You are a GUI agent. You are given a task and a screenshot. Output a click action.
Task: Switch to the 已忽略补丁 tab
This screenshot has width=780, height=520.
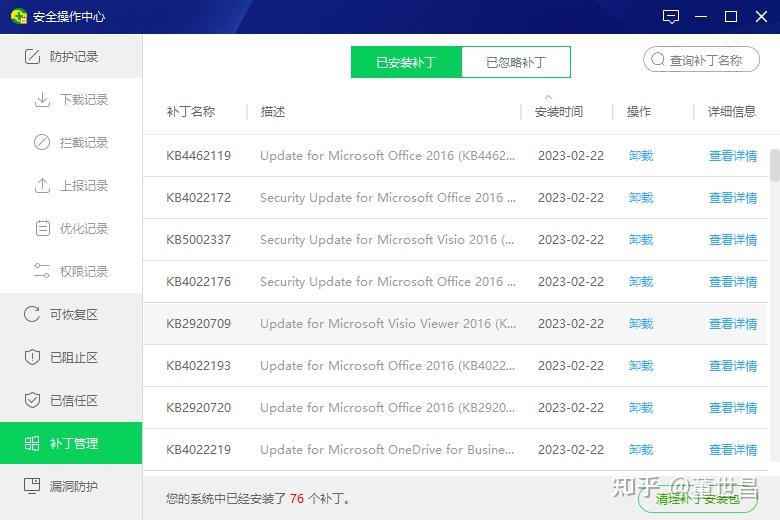516,62
